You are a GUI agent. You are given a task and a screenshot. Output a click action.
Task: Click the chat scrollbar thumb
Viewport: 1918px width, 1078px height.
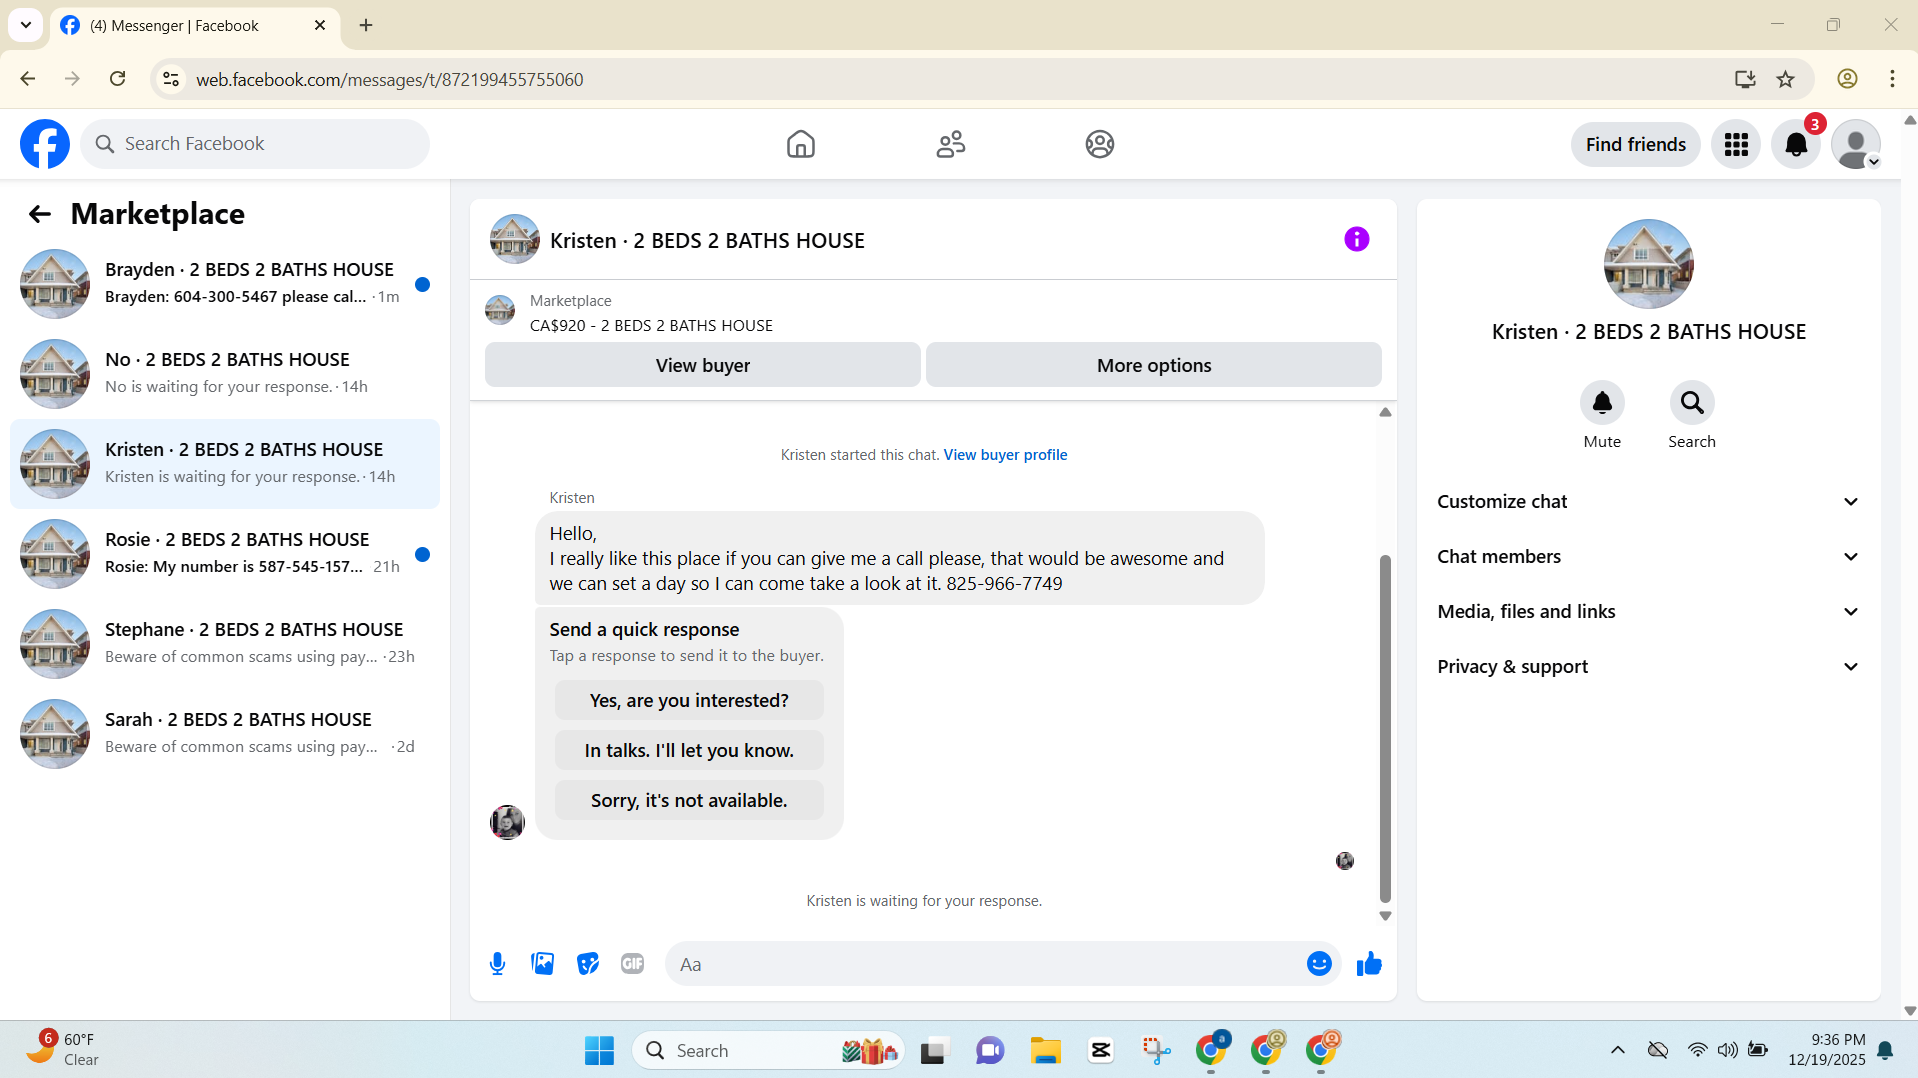[x=1385, y=728]
